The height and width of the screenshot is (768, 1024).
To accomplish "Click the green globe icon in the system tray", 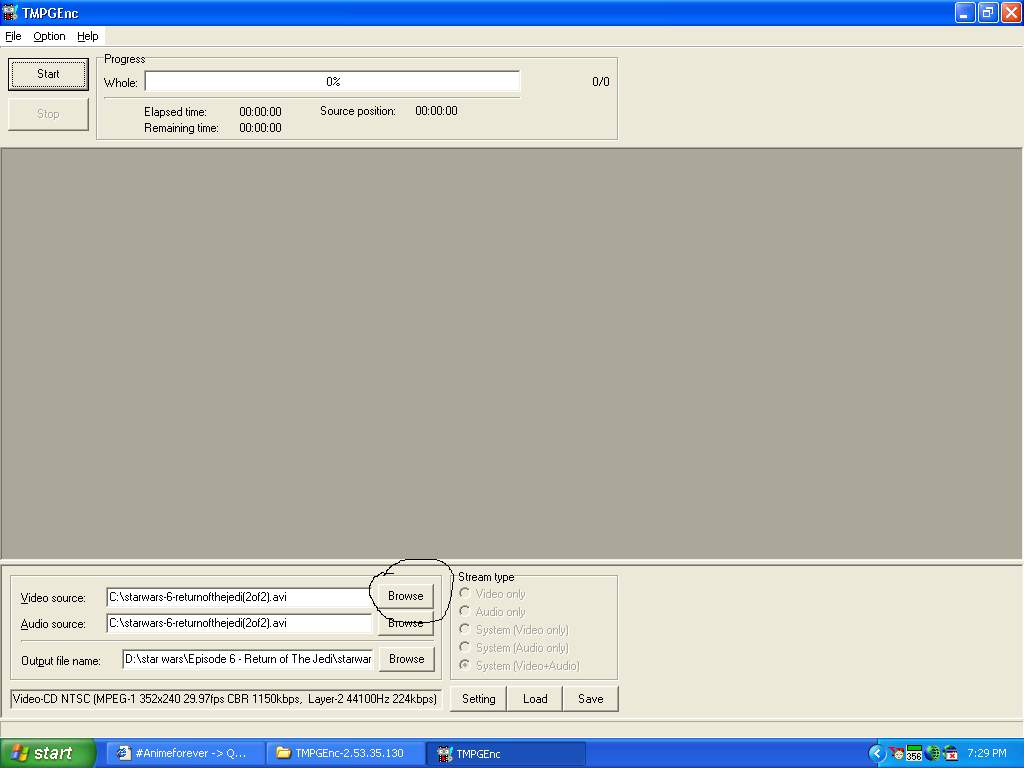I will point(932,753).
